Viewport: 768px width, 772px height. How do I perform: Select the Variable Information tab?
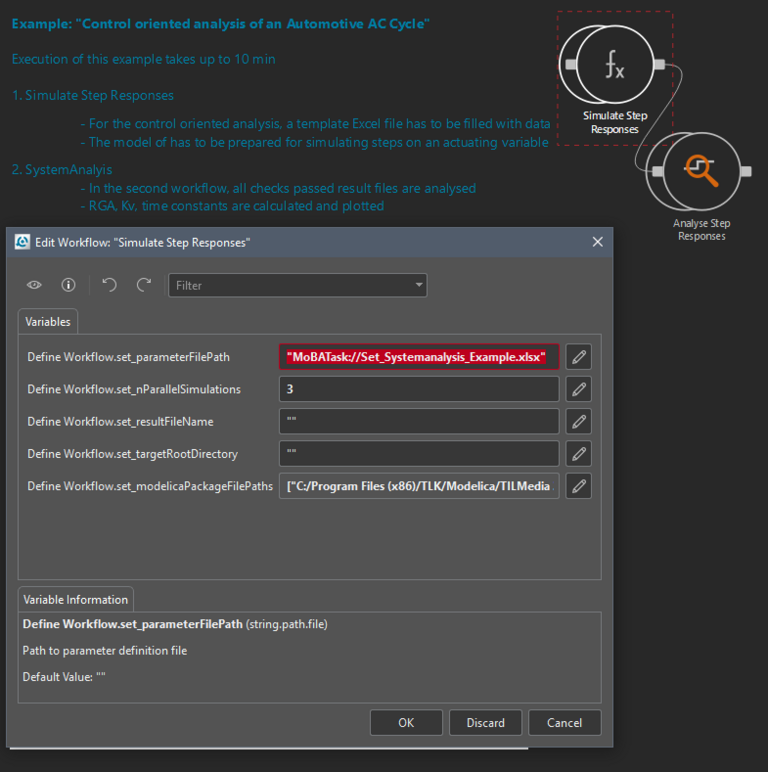[76, 600]
